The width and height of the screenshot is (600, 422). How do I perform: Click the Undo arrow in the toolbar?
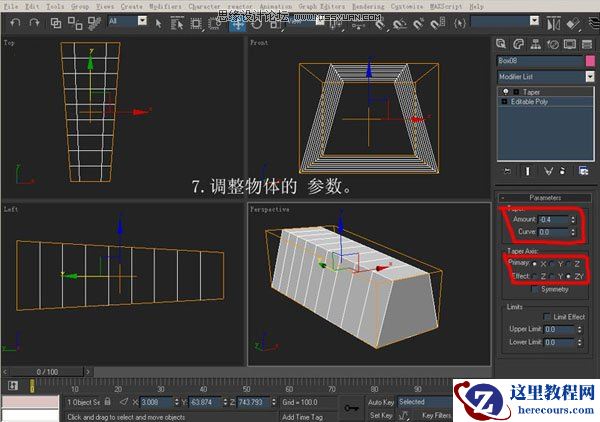pyautogui.click(x=15, y=23)
